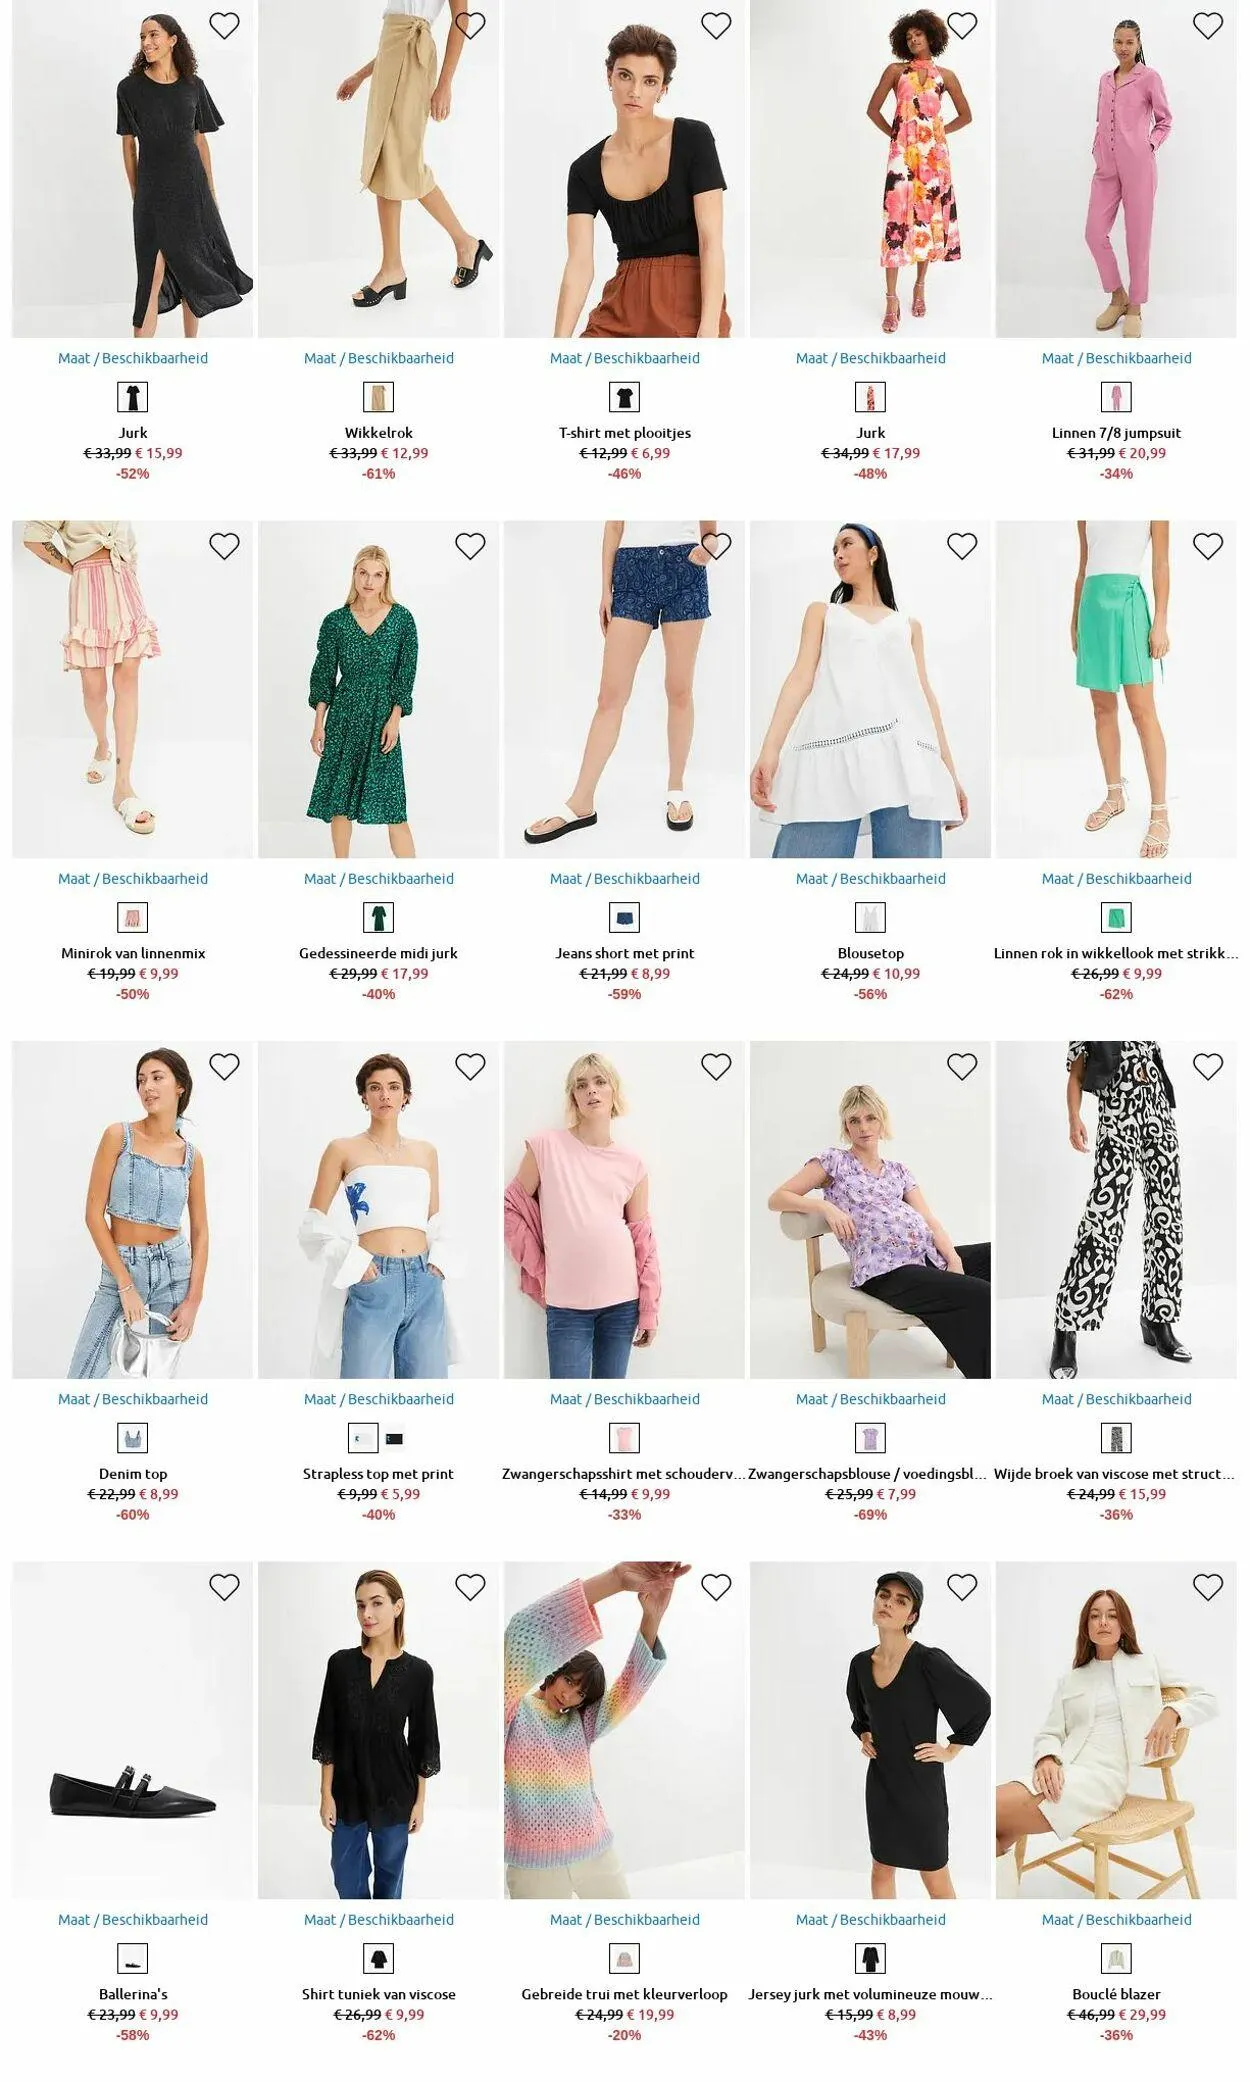Open the floral halter Jurk product image
This screenshot has width=1250, height=2082.
(870, 169)
